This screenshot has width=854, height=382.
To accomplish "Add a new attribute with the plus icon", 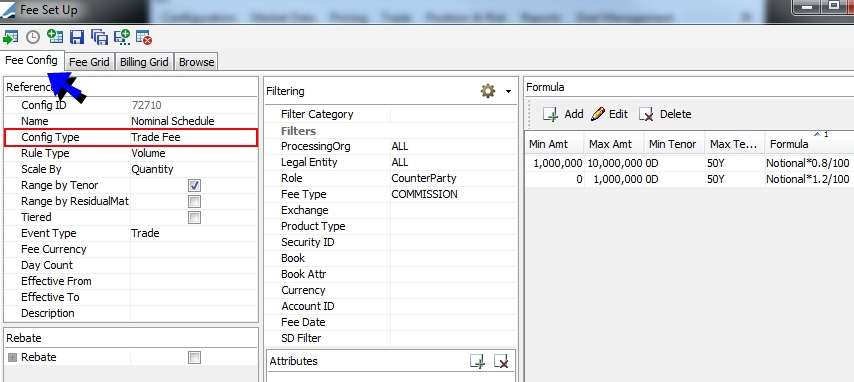I will (477, 361).
